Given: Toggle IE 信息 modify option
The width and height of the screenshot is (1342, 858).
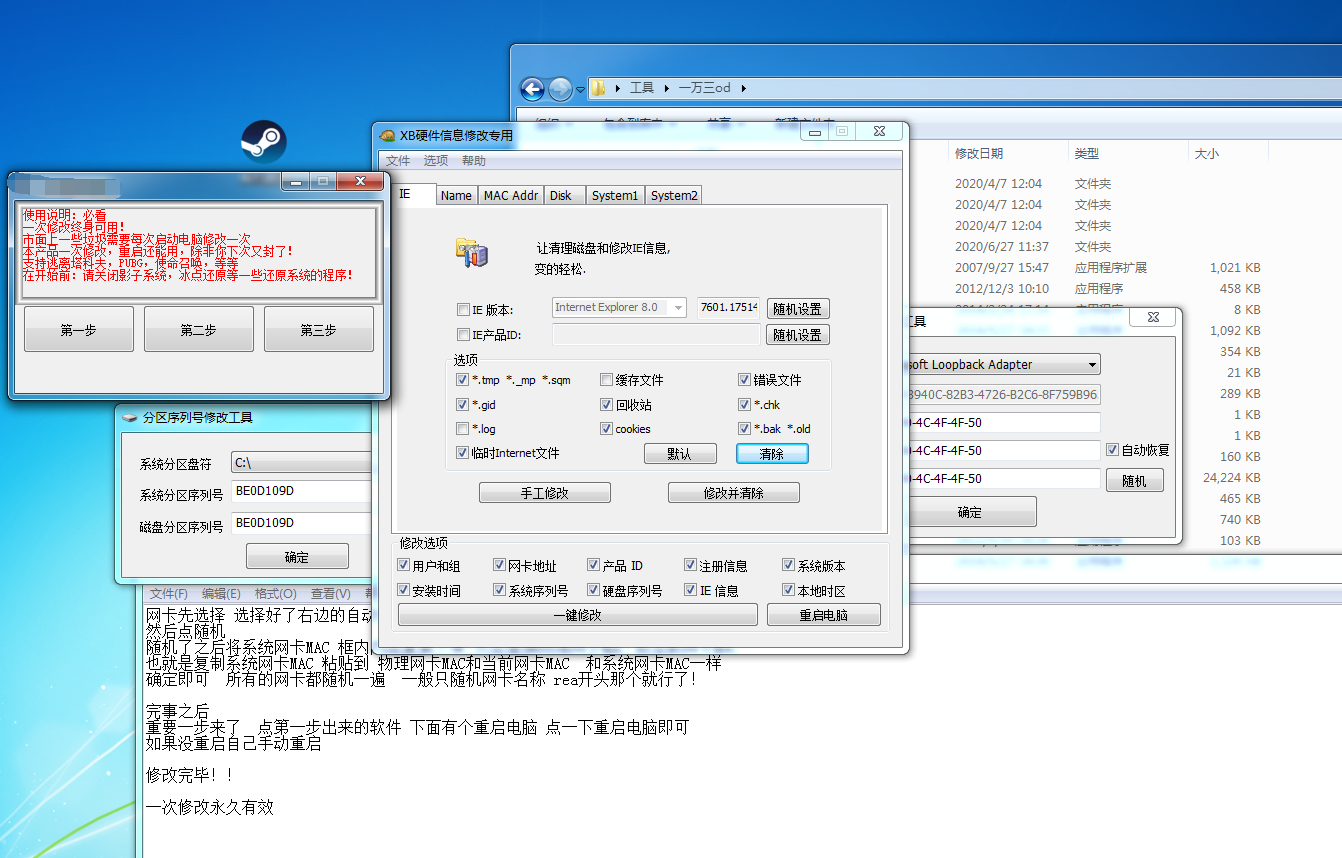Looking at the screenshot, I should [691, 590].
